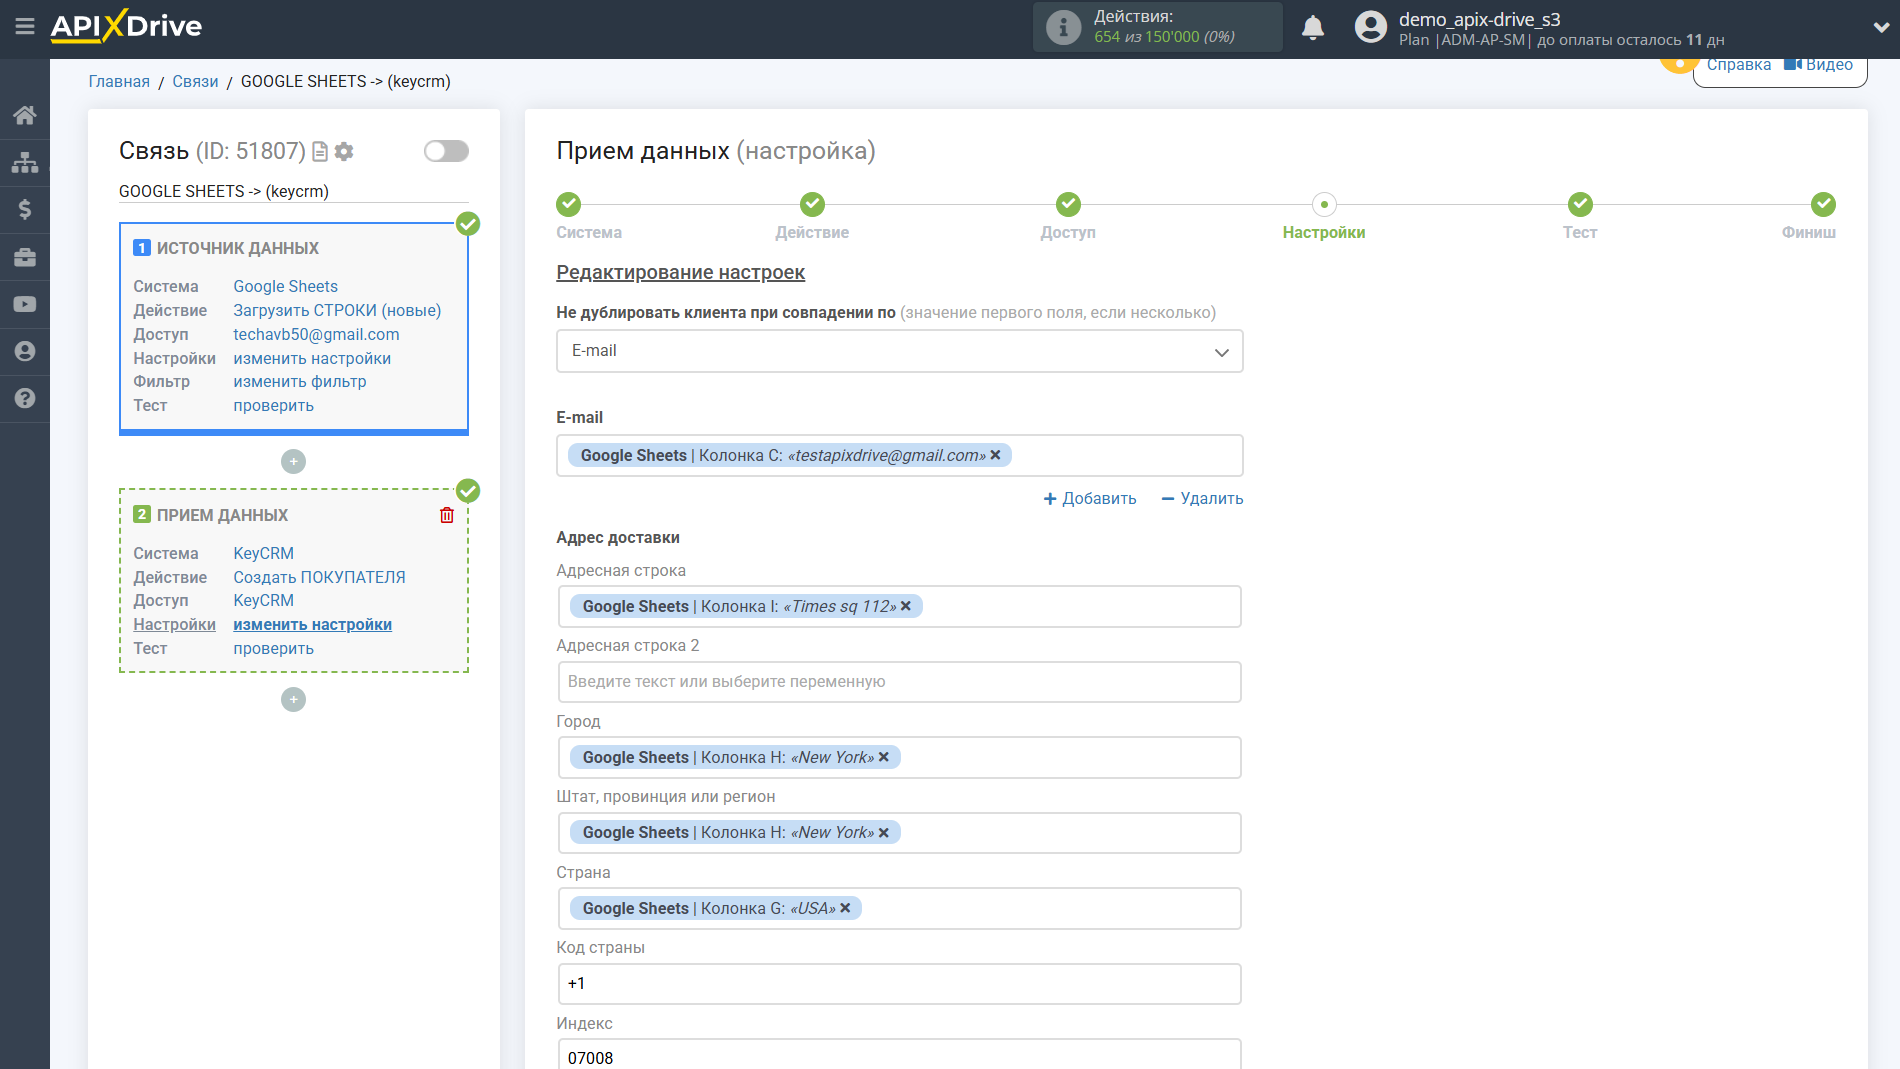1900x1069 pixels.
Task: Remove the E-mail Column C tag
Action: click(x=996, y=455)
